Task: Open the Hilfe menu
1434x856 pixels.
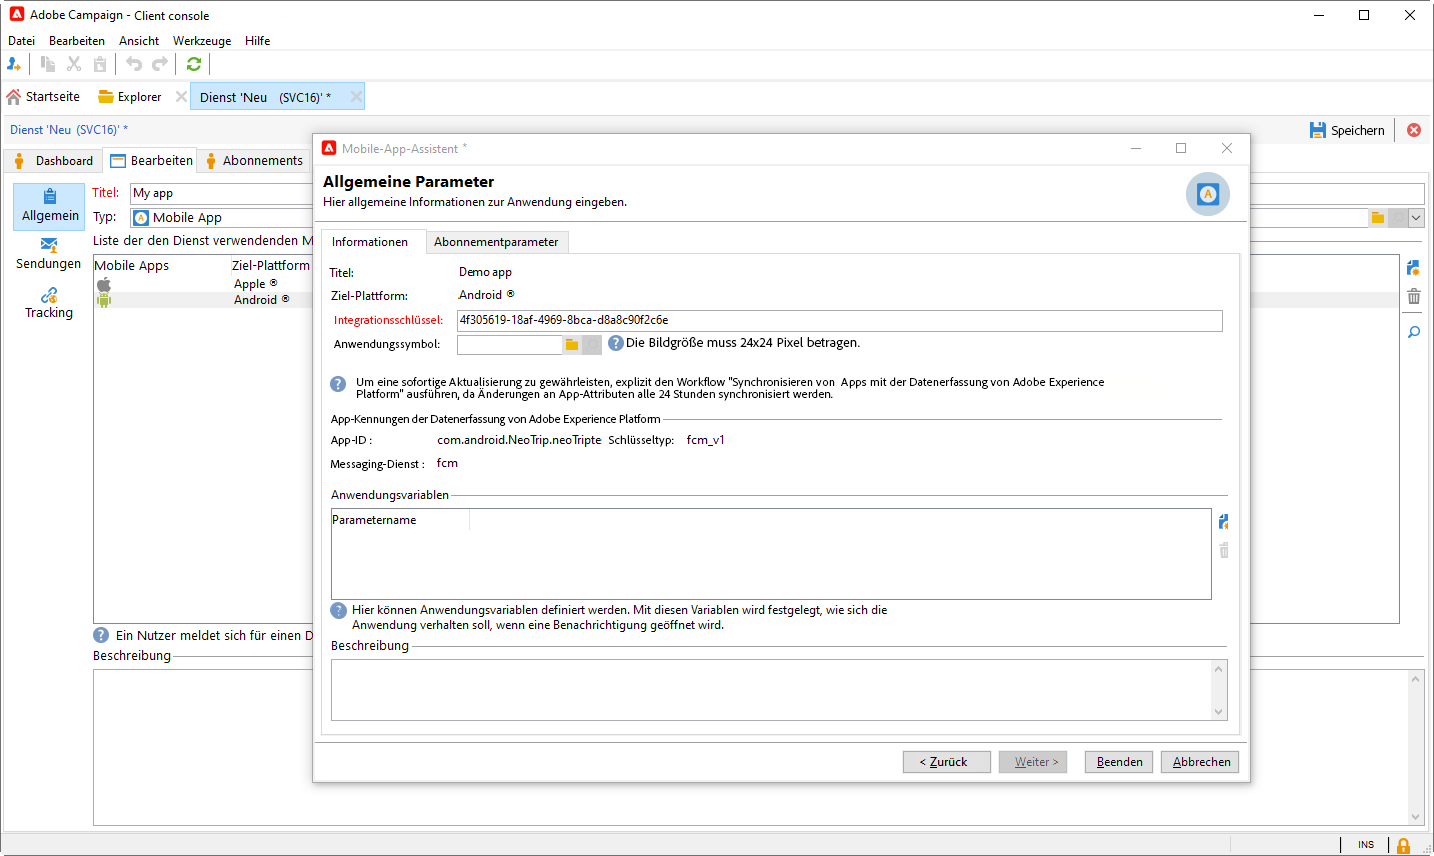Action: [258, 41]
